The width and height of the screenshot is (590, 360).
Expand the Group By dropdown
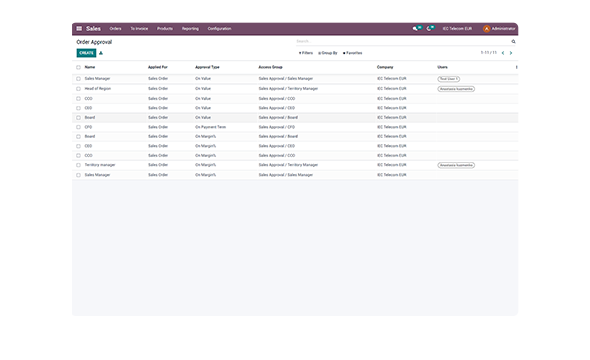tap(328, 53)
